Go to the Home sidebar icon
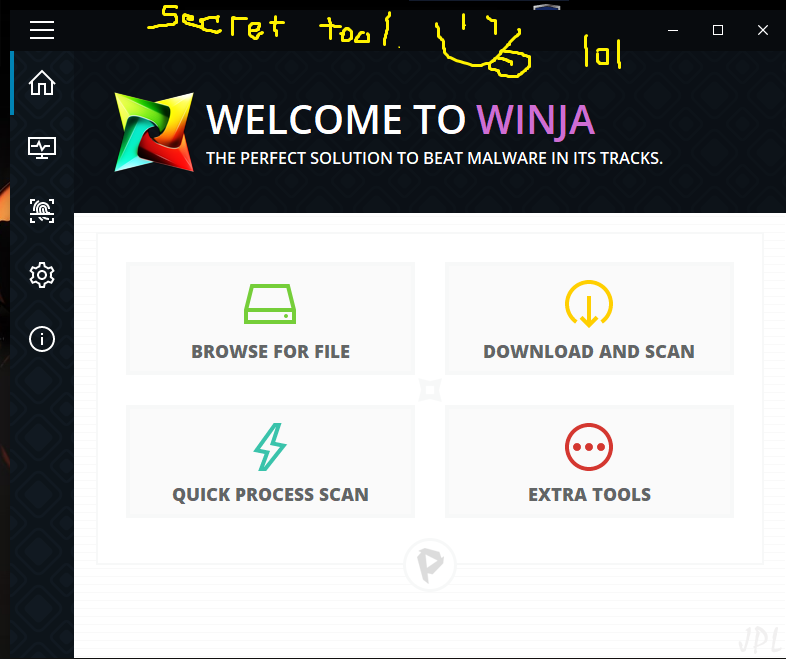Viewport: 786px width, 659px height. 42,83
